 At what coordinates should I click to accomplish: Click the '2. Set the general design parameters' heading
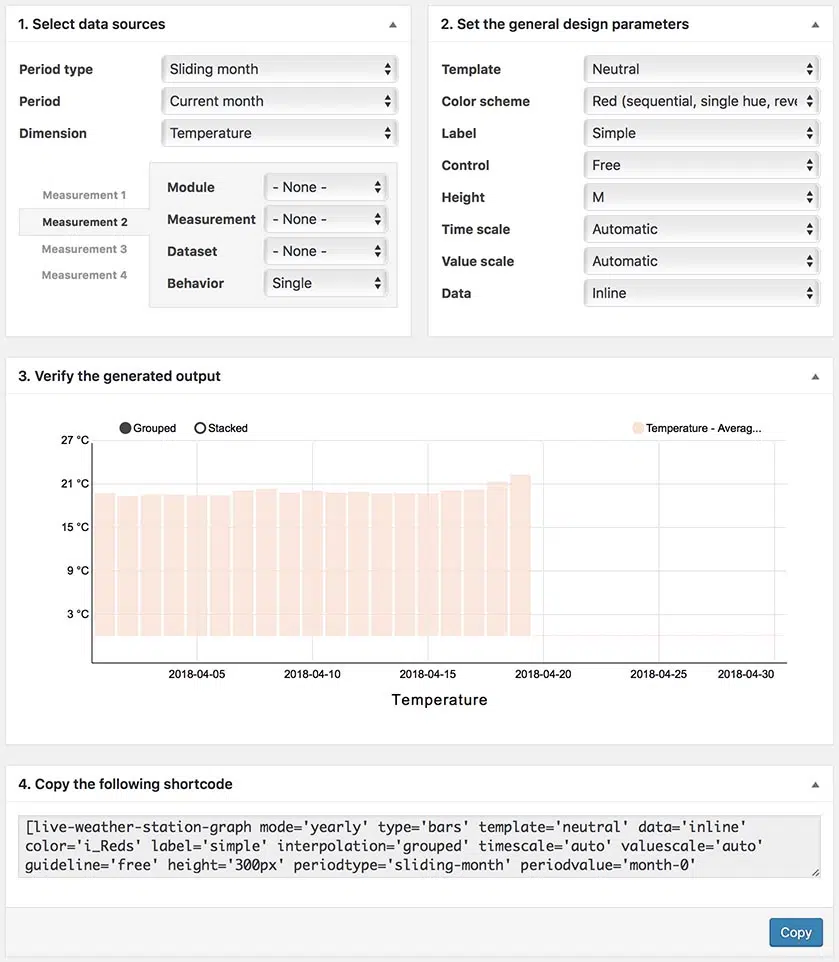564,25
